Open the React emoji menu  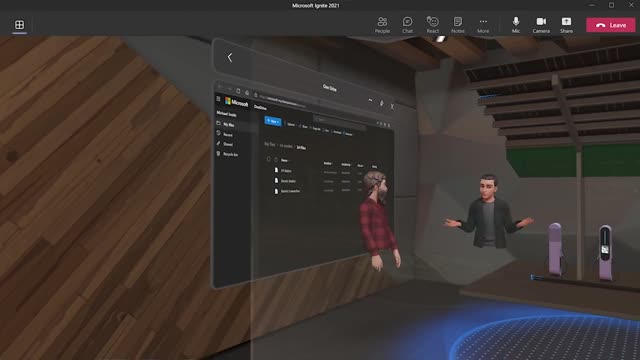click(x=432, y=25)
